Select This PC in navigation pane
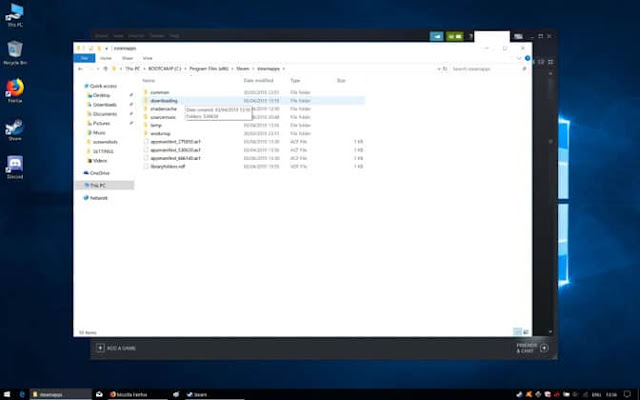The height and width of the screenshot is (400, 640). [105, 185]
